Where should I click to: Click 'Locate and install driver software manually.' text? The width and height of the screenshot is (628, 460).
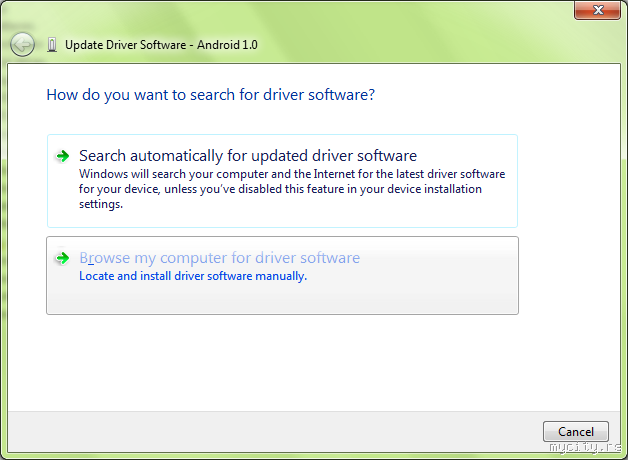pyautogui.click(x=193, y=276)
